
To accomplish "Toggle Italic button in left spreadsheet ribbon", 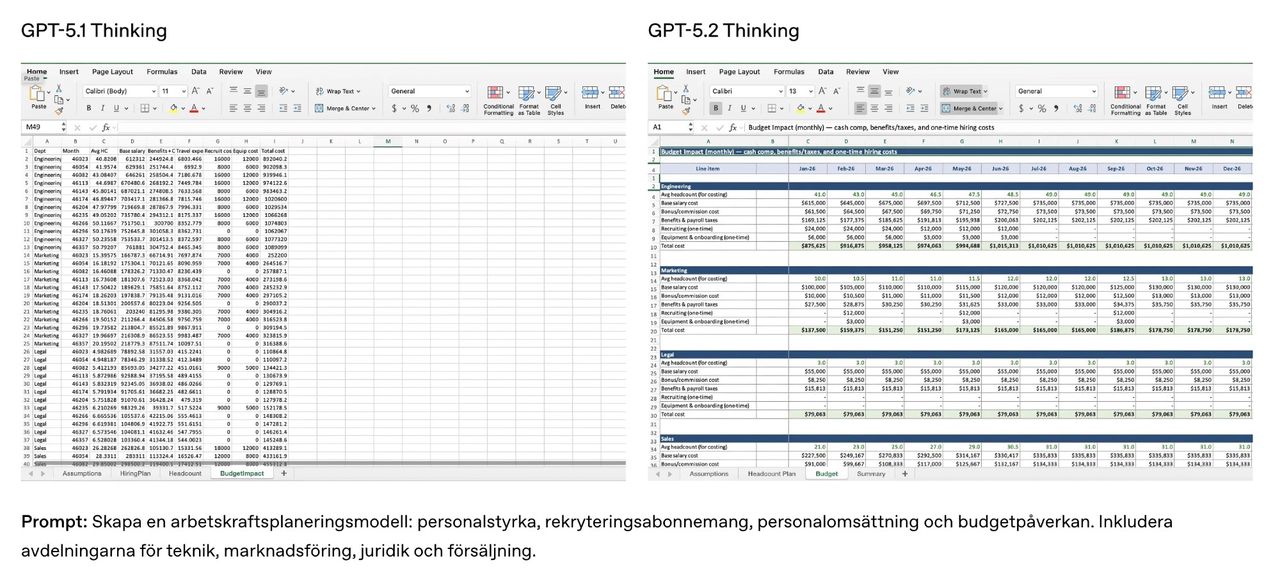I will (101, 107).
